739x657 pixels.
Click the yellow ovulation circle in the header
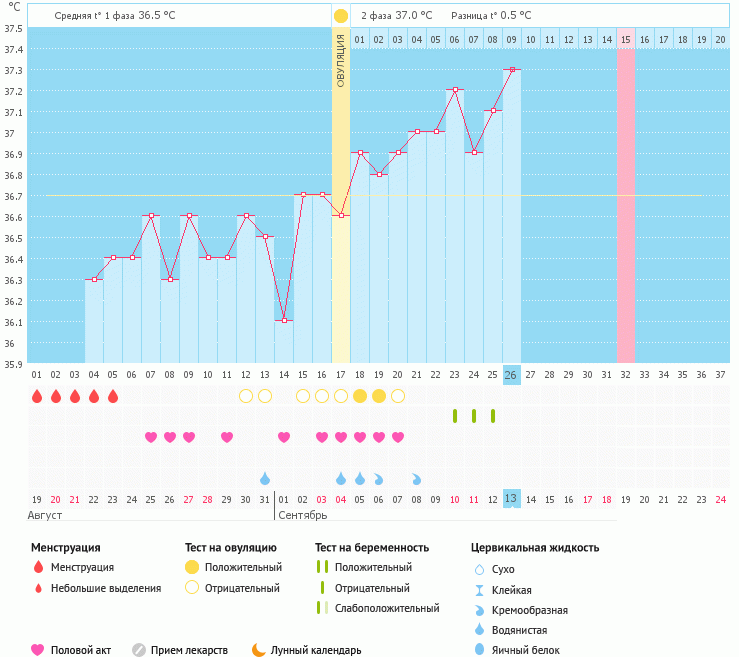tap(341, 16)
